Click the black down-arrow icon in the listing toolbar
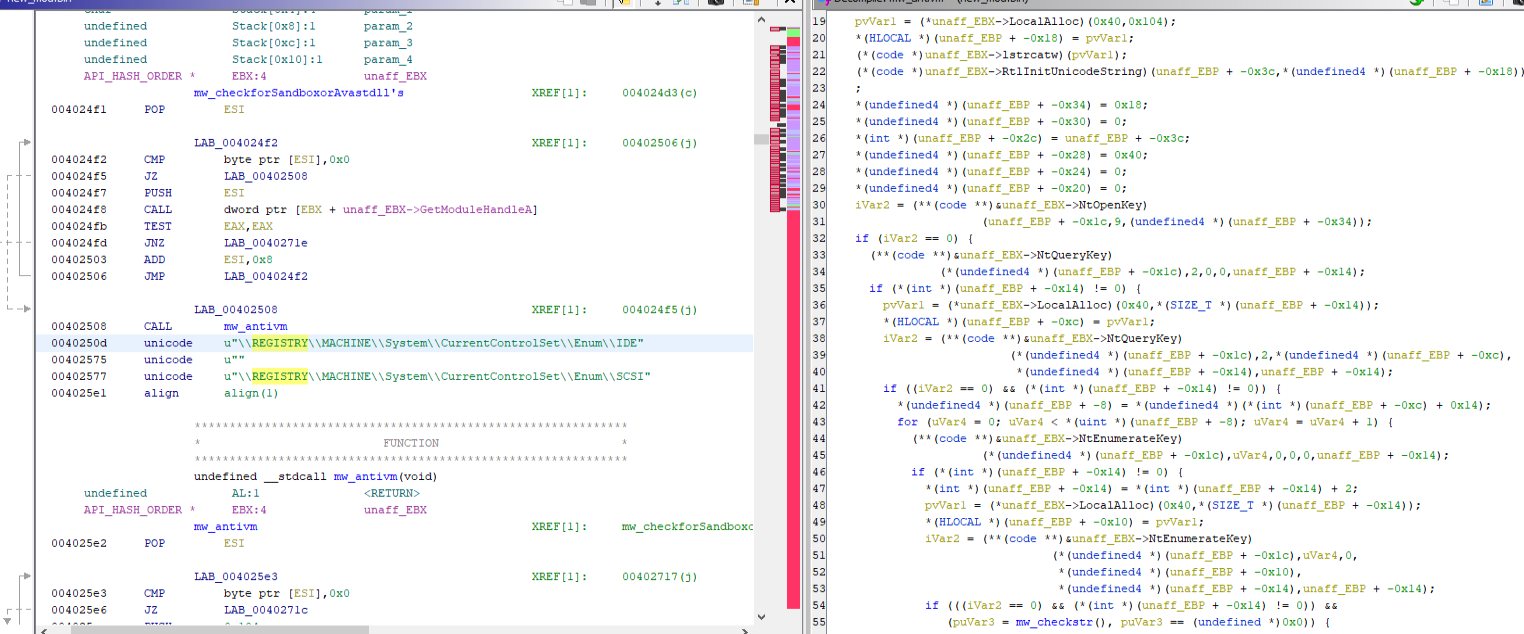The height and width of the screenshot is (634, 1524). click(658, 4)
